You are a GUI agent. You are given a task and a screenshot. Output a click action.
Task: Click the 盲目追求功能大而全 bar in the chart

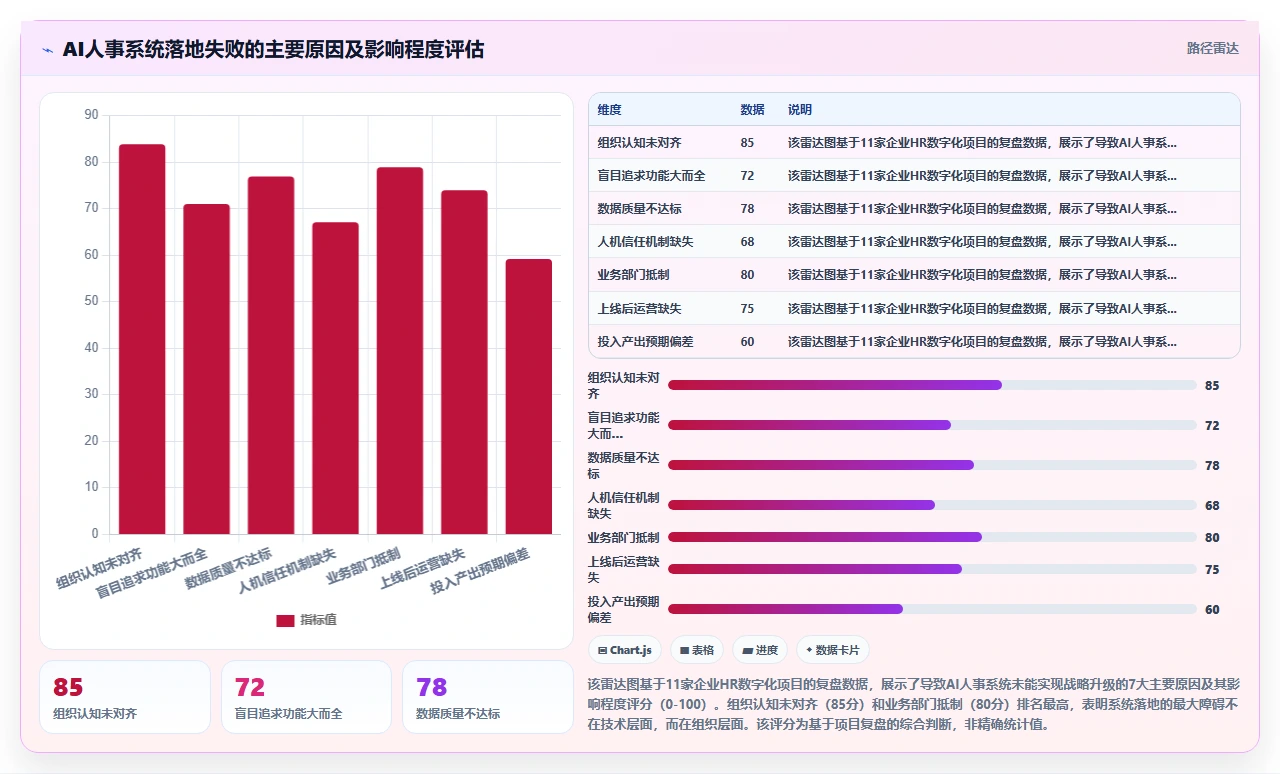[206, 369]
